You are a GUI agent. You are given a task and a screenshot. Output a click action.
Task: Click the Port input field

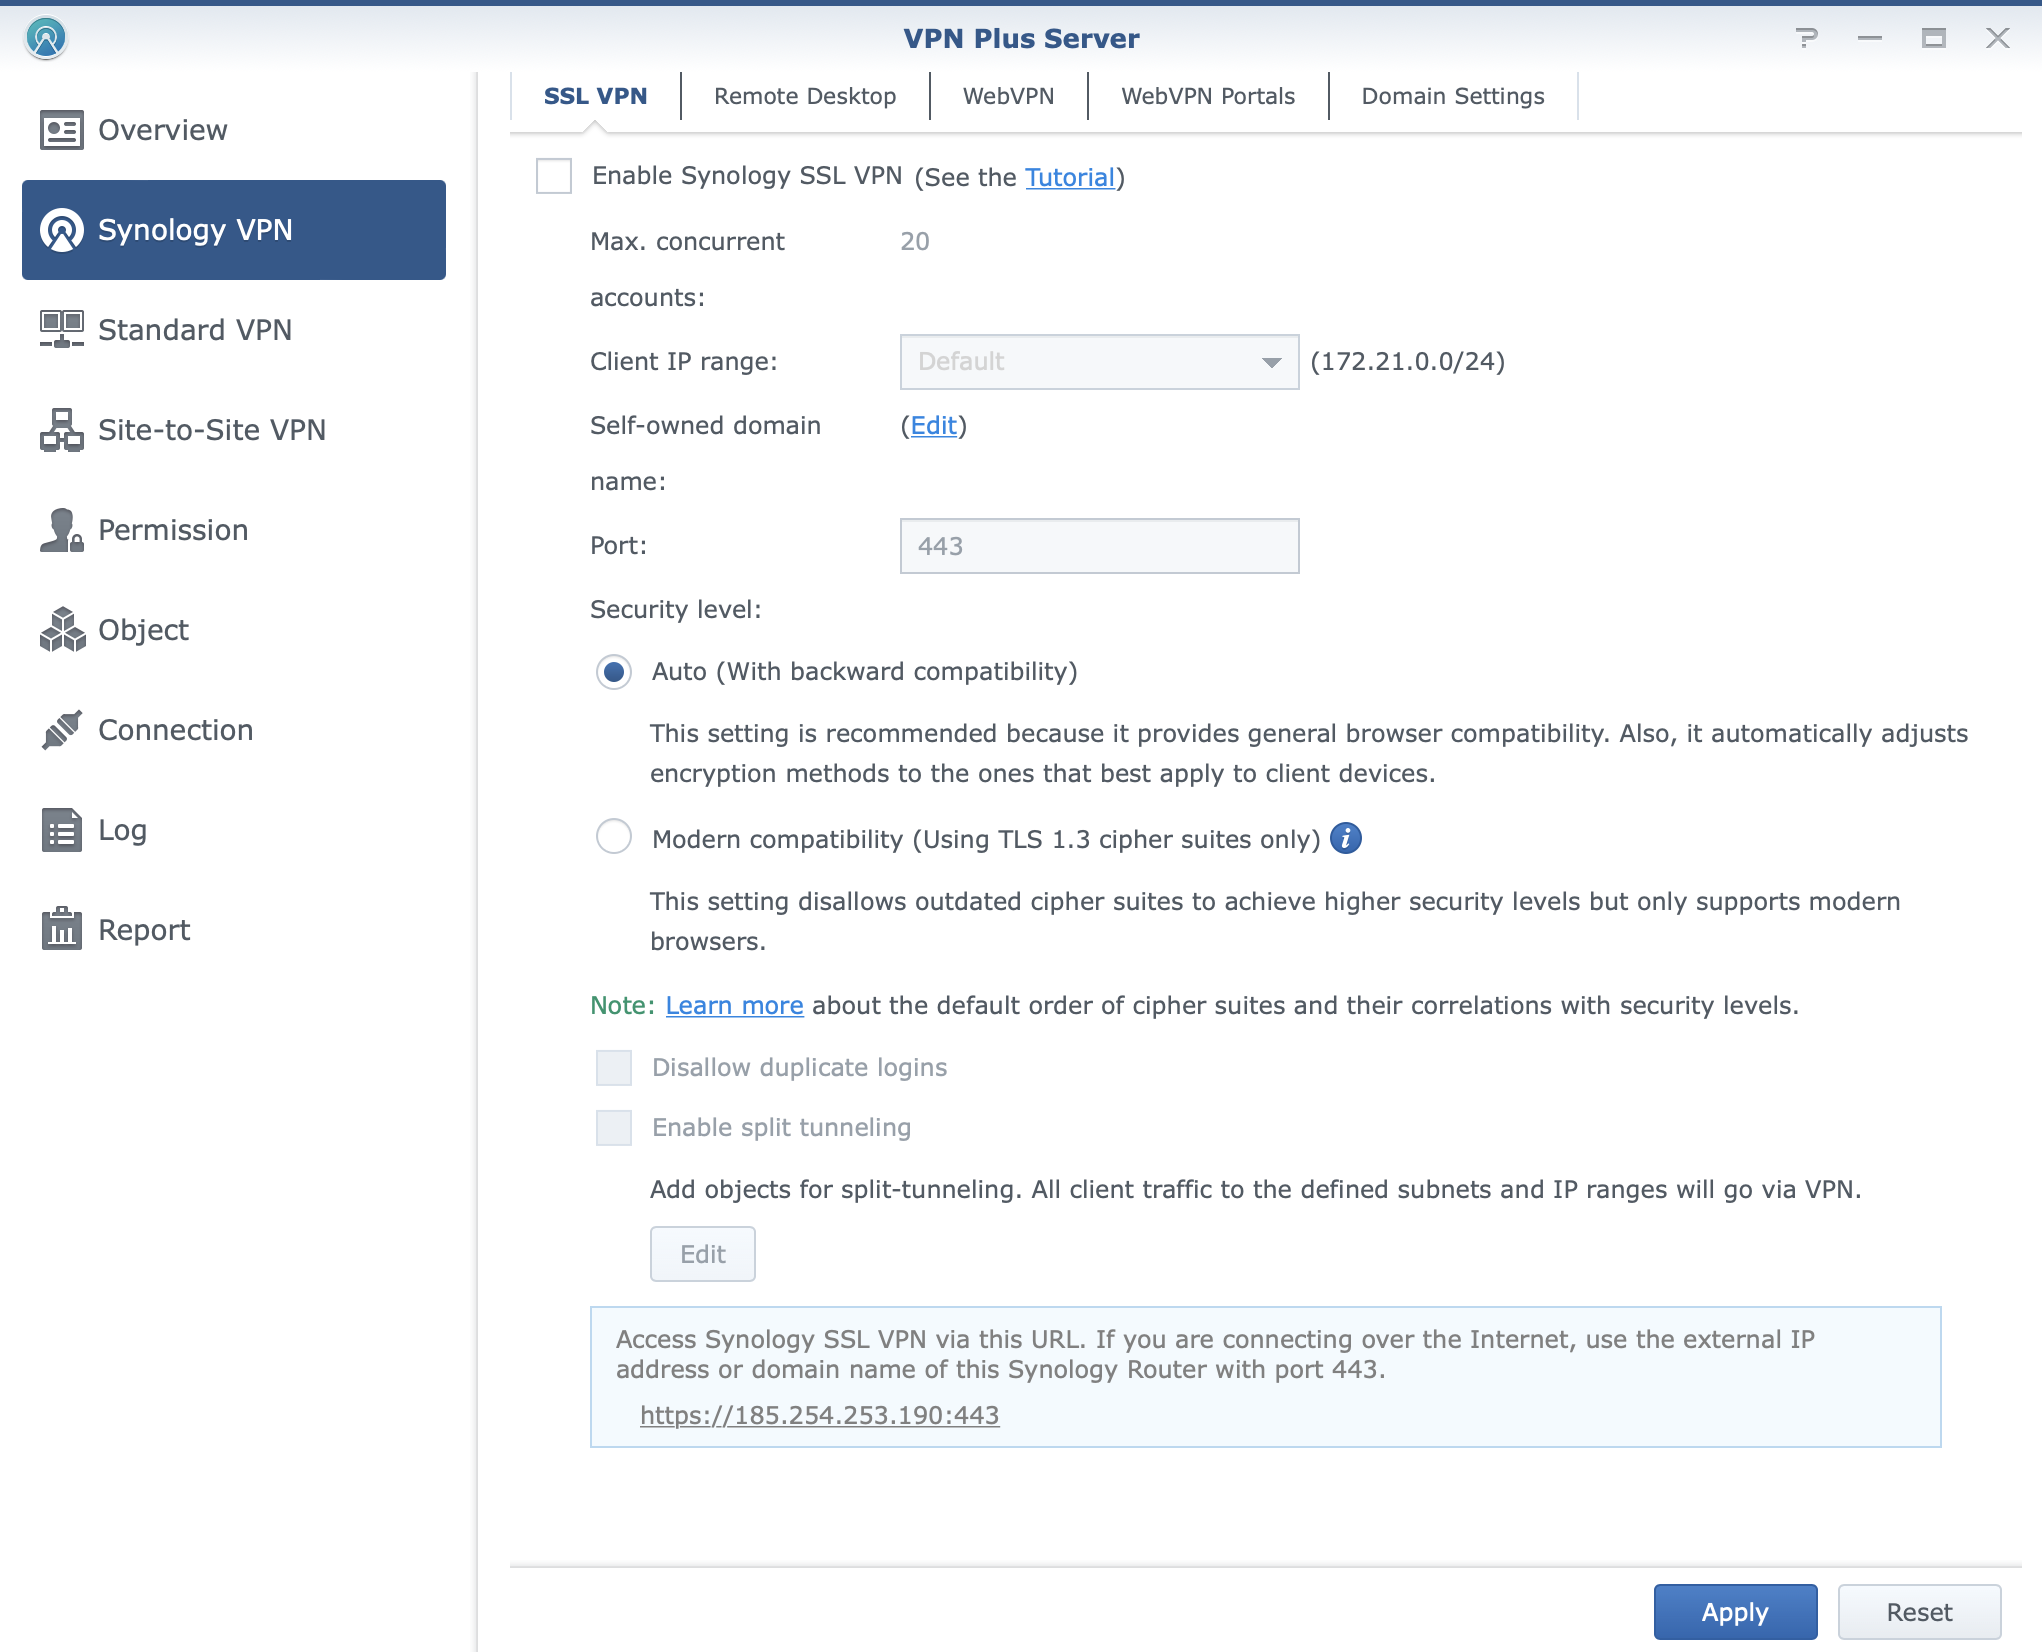[1100, 546]
